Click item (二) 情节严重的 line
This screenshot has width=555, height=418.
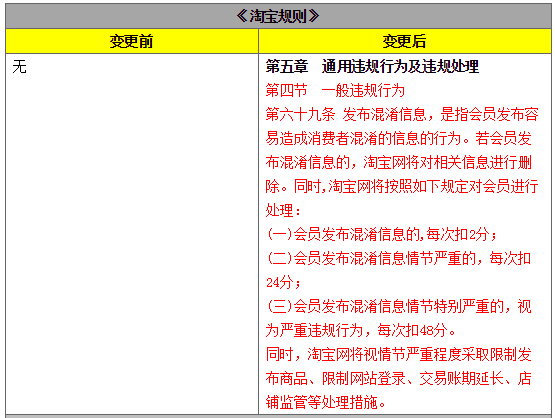click(x=399, y=258)
